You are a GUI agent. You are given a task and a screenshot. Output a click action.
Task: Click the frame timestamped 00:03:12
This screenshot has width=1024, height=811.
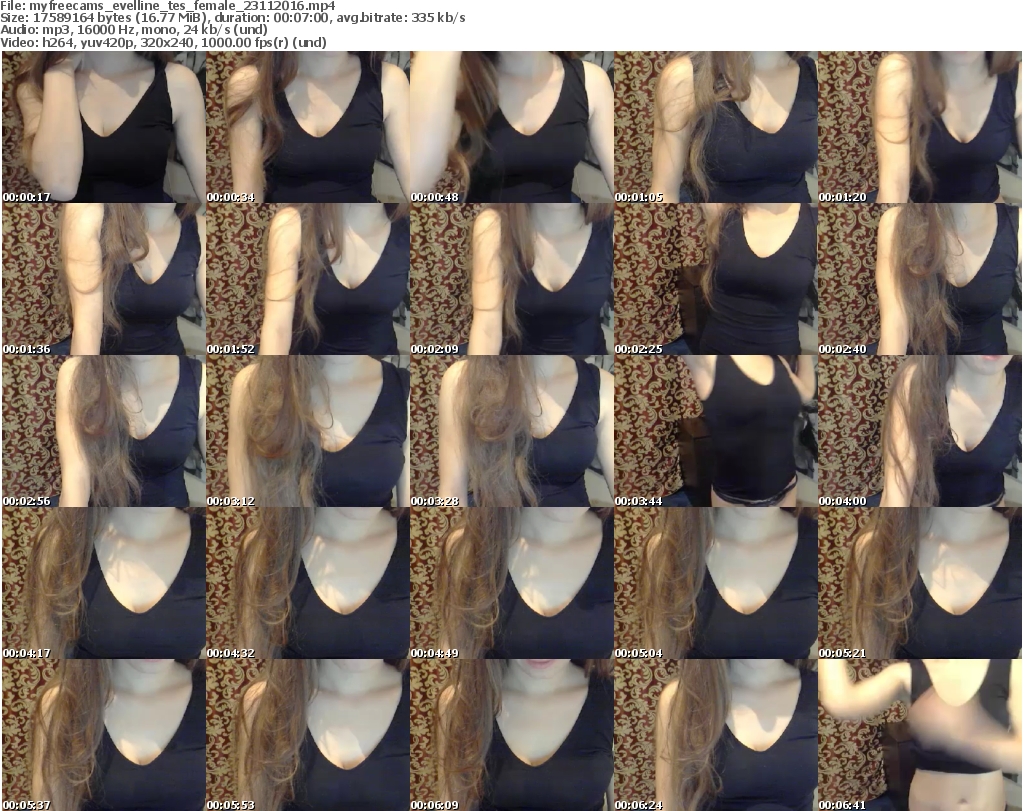point(308,432)
